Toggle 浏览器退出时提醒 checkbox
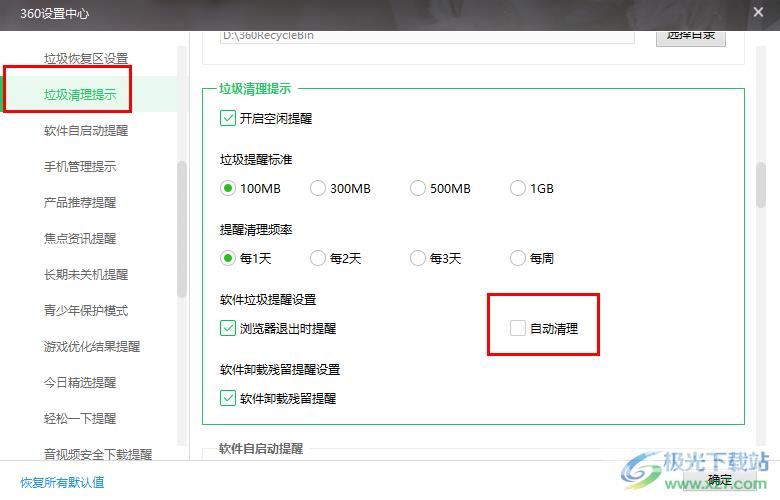This screenshot has height=500, width=780. (x=228, y=328)
